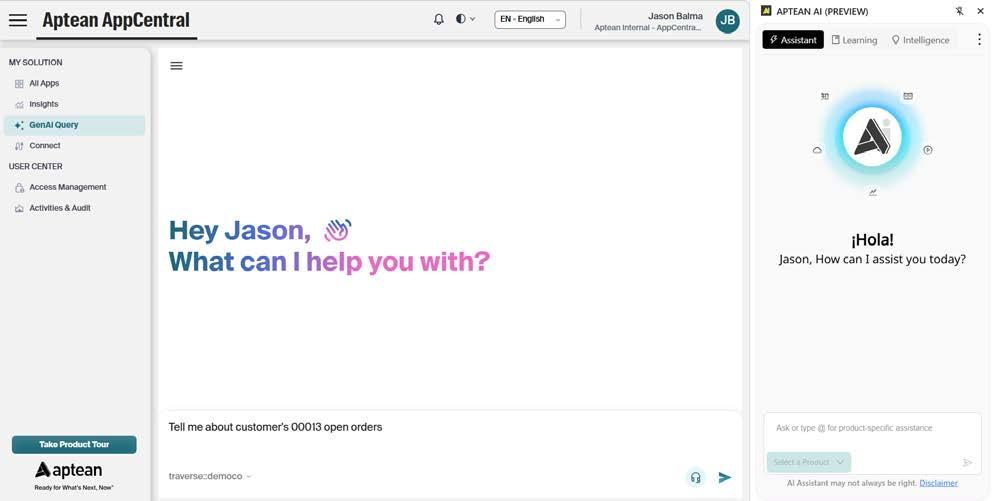Screen dimensions: 992x501
Task: Click the Access Management lock icon
Action: click(19, 188)
